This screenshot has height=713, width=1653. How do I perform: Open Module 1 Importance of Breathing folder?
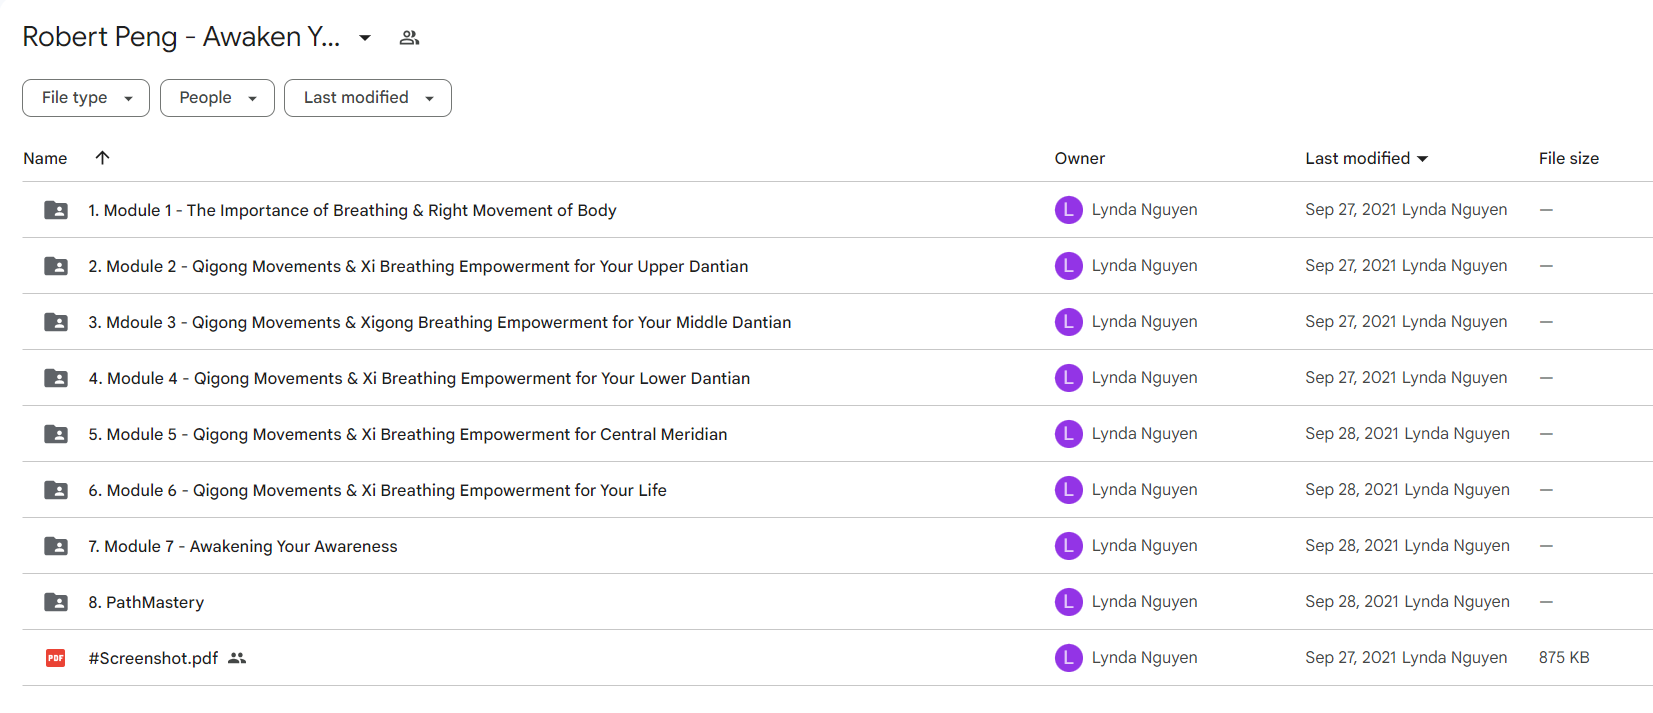[x=352, y=210]
